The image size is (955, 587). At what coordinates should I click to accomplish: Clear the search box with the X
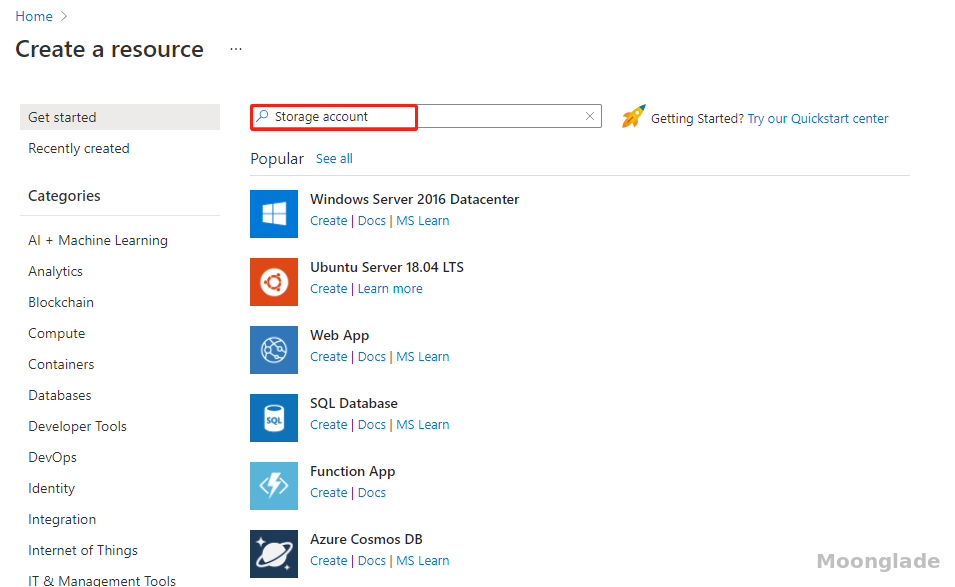pyautogui.click(x=590, y=116)
